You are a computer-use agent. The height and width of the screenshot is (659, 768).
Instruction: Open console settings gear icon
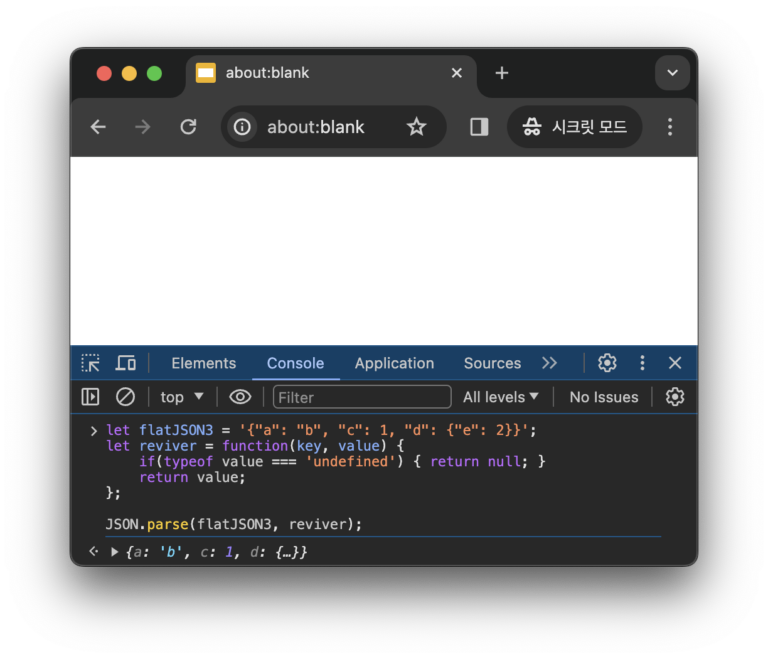[x=674, y=397]
